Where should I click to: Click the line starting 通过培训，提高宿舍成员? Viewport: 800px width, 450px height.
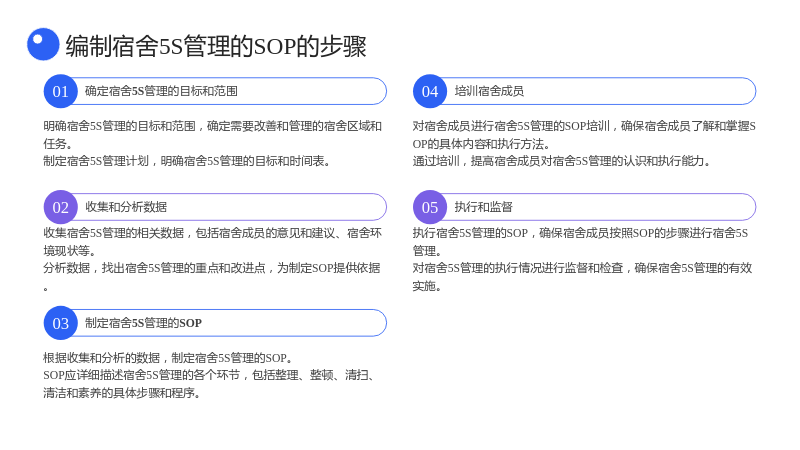(x=562, y=161)
